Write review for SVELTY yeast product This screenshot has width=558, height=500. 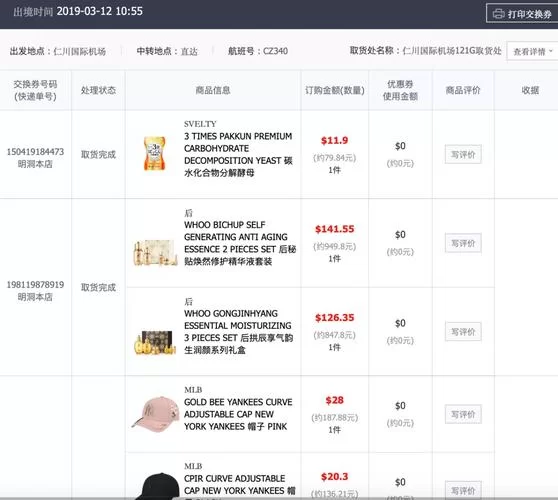(463, 154)
